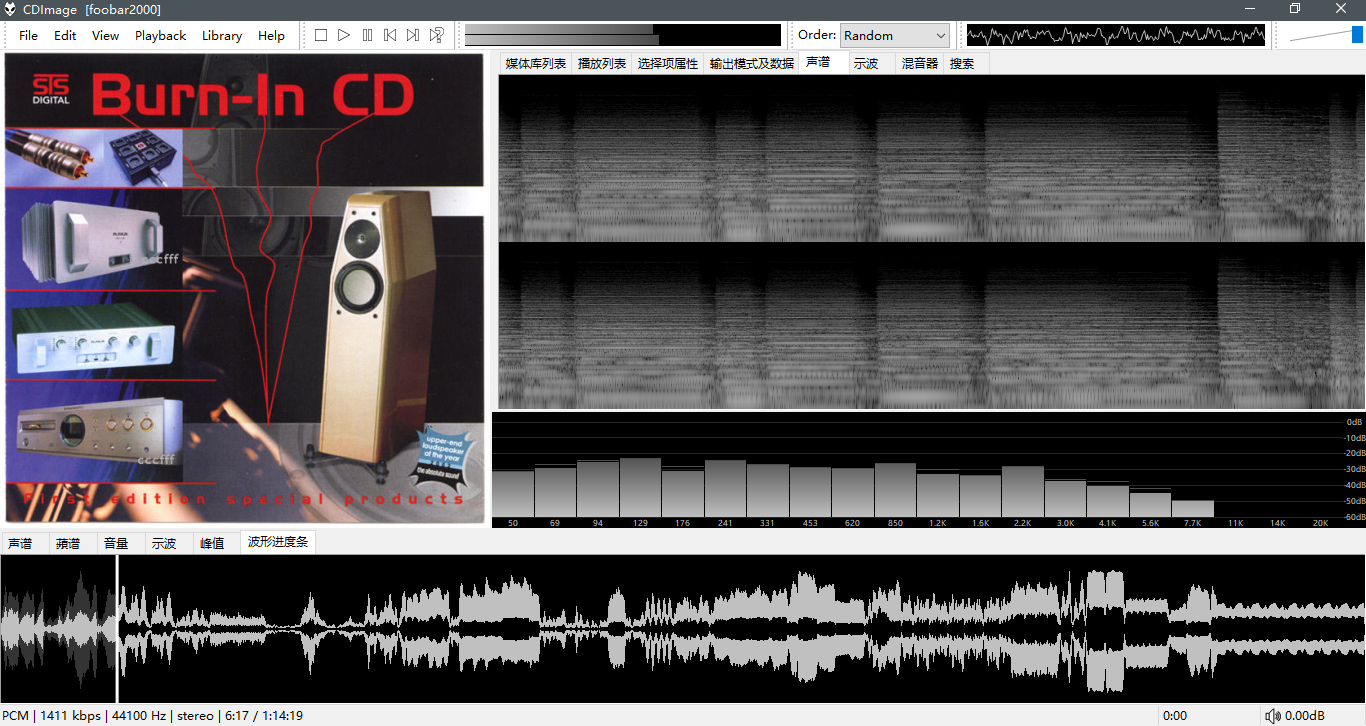
Task: Click the volume slider handle in the toolbar
Action: (x=1357, y=35)
